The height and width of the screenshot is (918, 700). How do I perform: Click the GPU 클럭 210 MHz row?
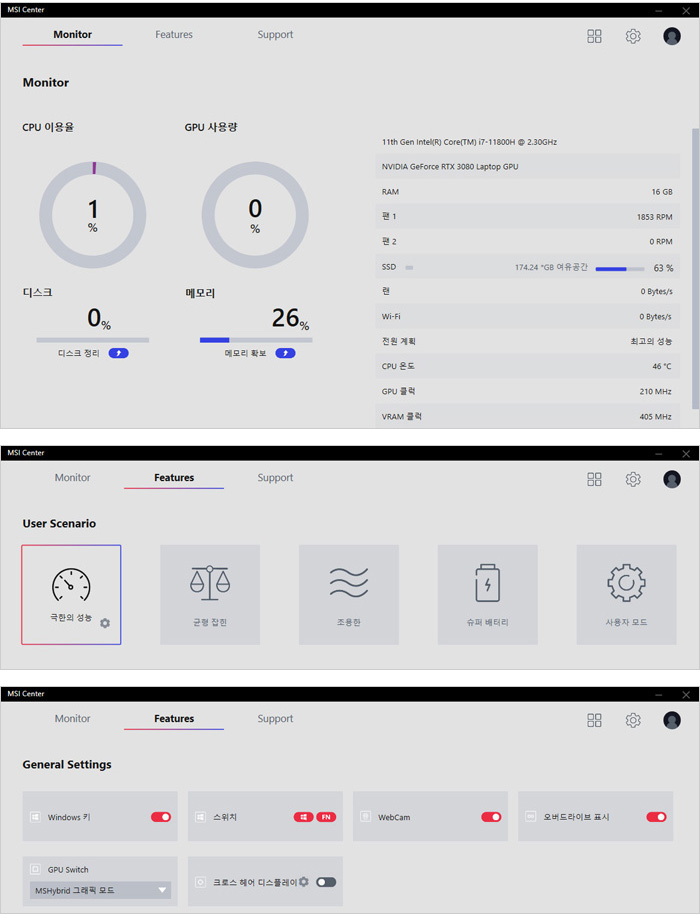(x=527, y=391)
